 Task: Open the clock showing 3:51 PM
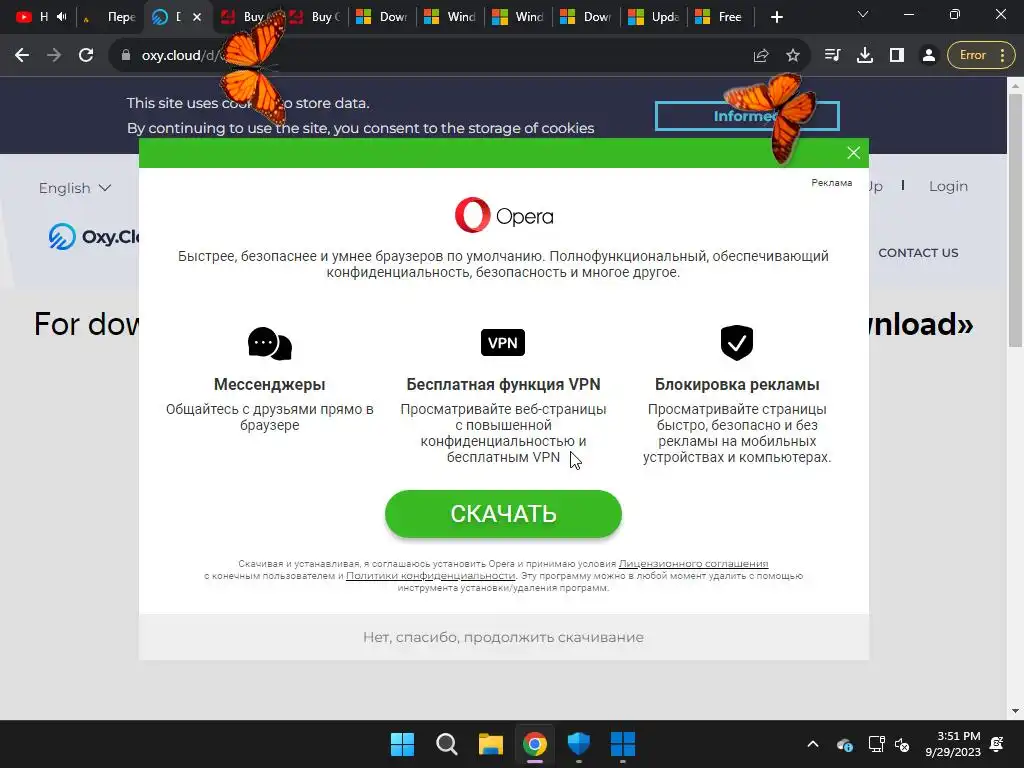(953, 744)
